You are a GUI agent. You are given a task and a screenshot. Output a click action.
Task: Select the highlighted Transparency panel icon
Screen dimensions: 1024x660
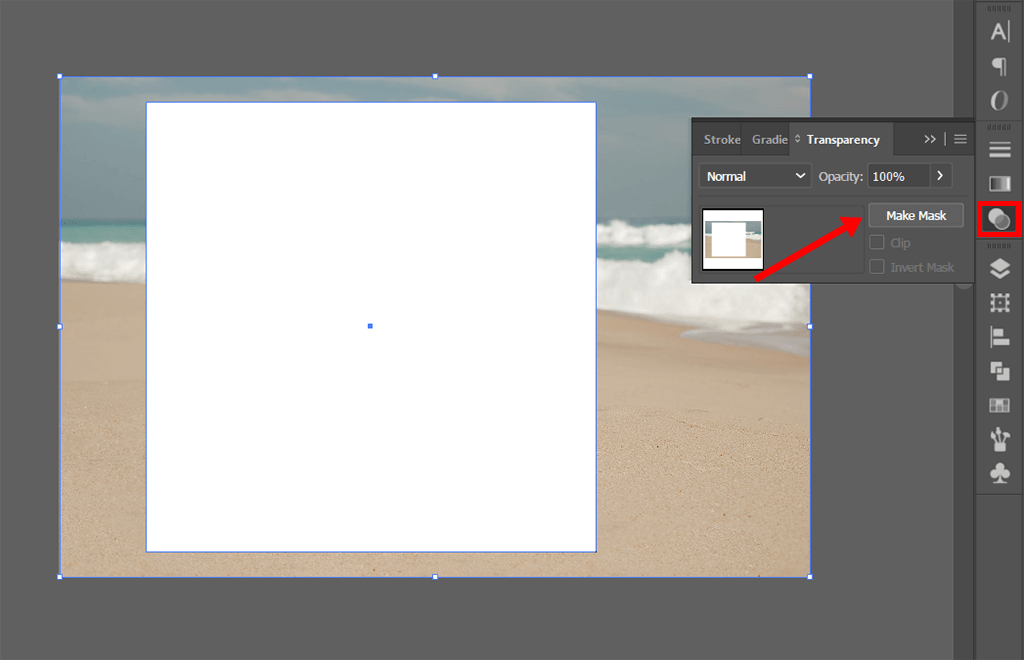coord(999,219)
